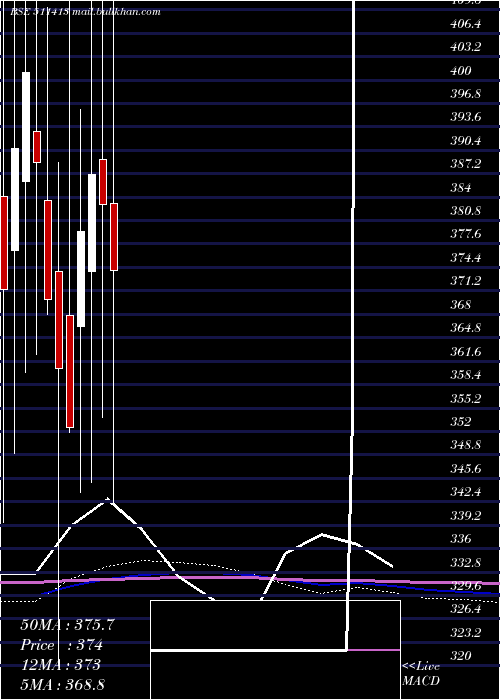The width and height of the screenshot is (500, 700).
Task: Select the 387.2 price label
Action: pos(466,164)
